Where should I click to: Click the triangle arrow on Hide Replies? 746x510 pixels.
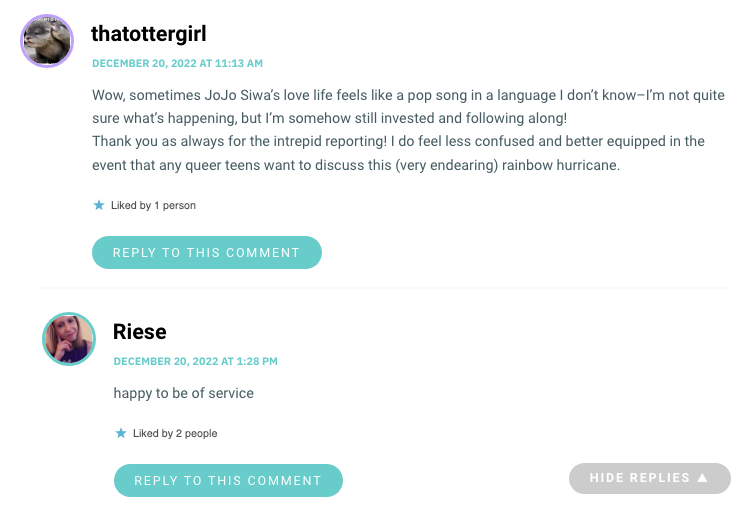(703, 478)
